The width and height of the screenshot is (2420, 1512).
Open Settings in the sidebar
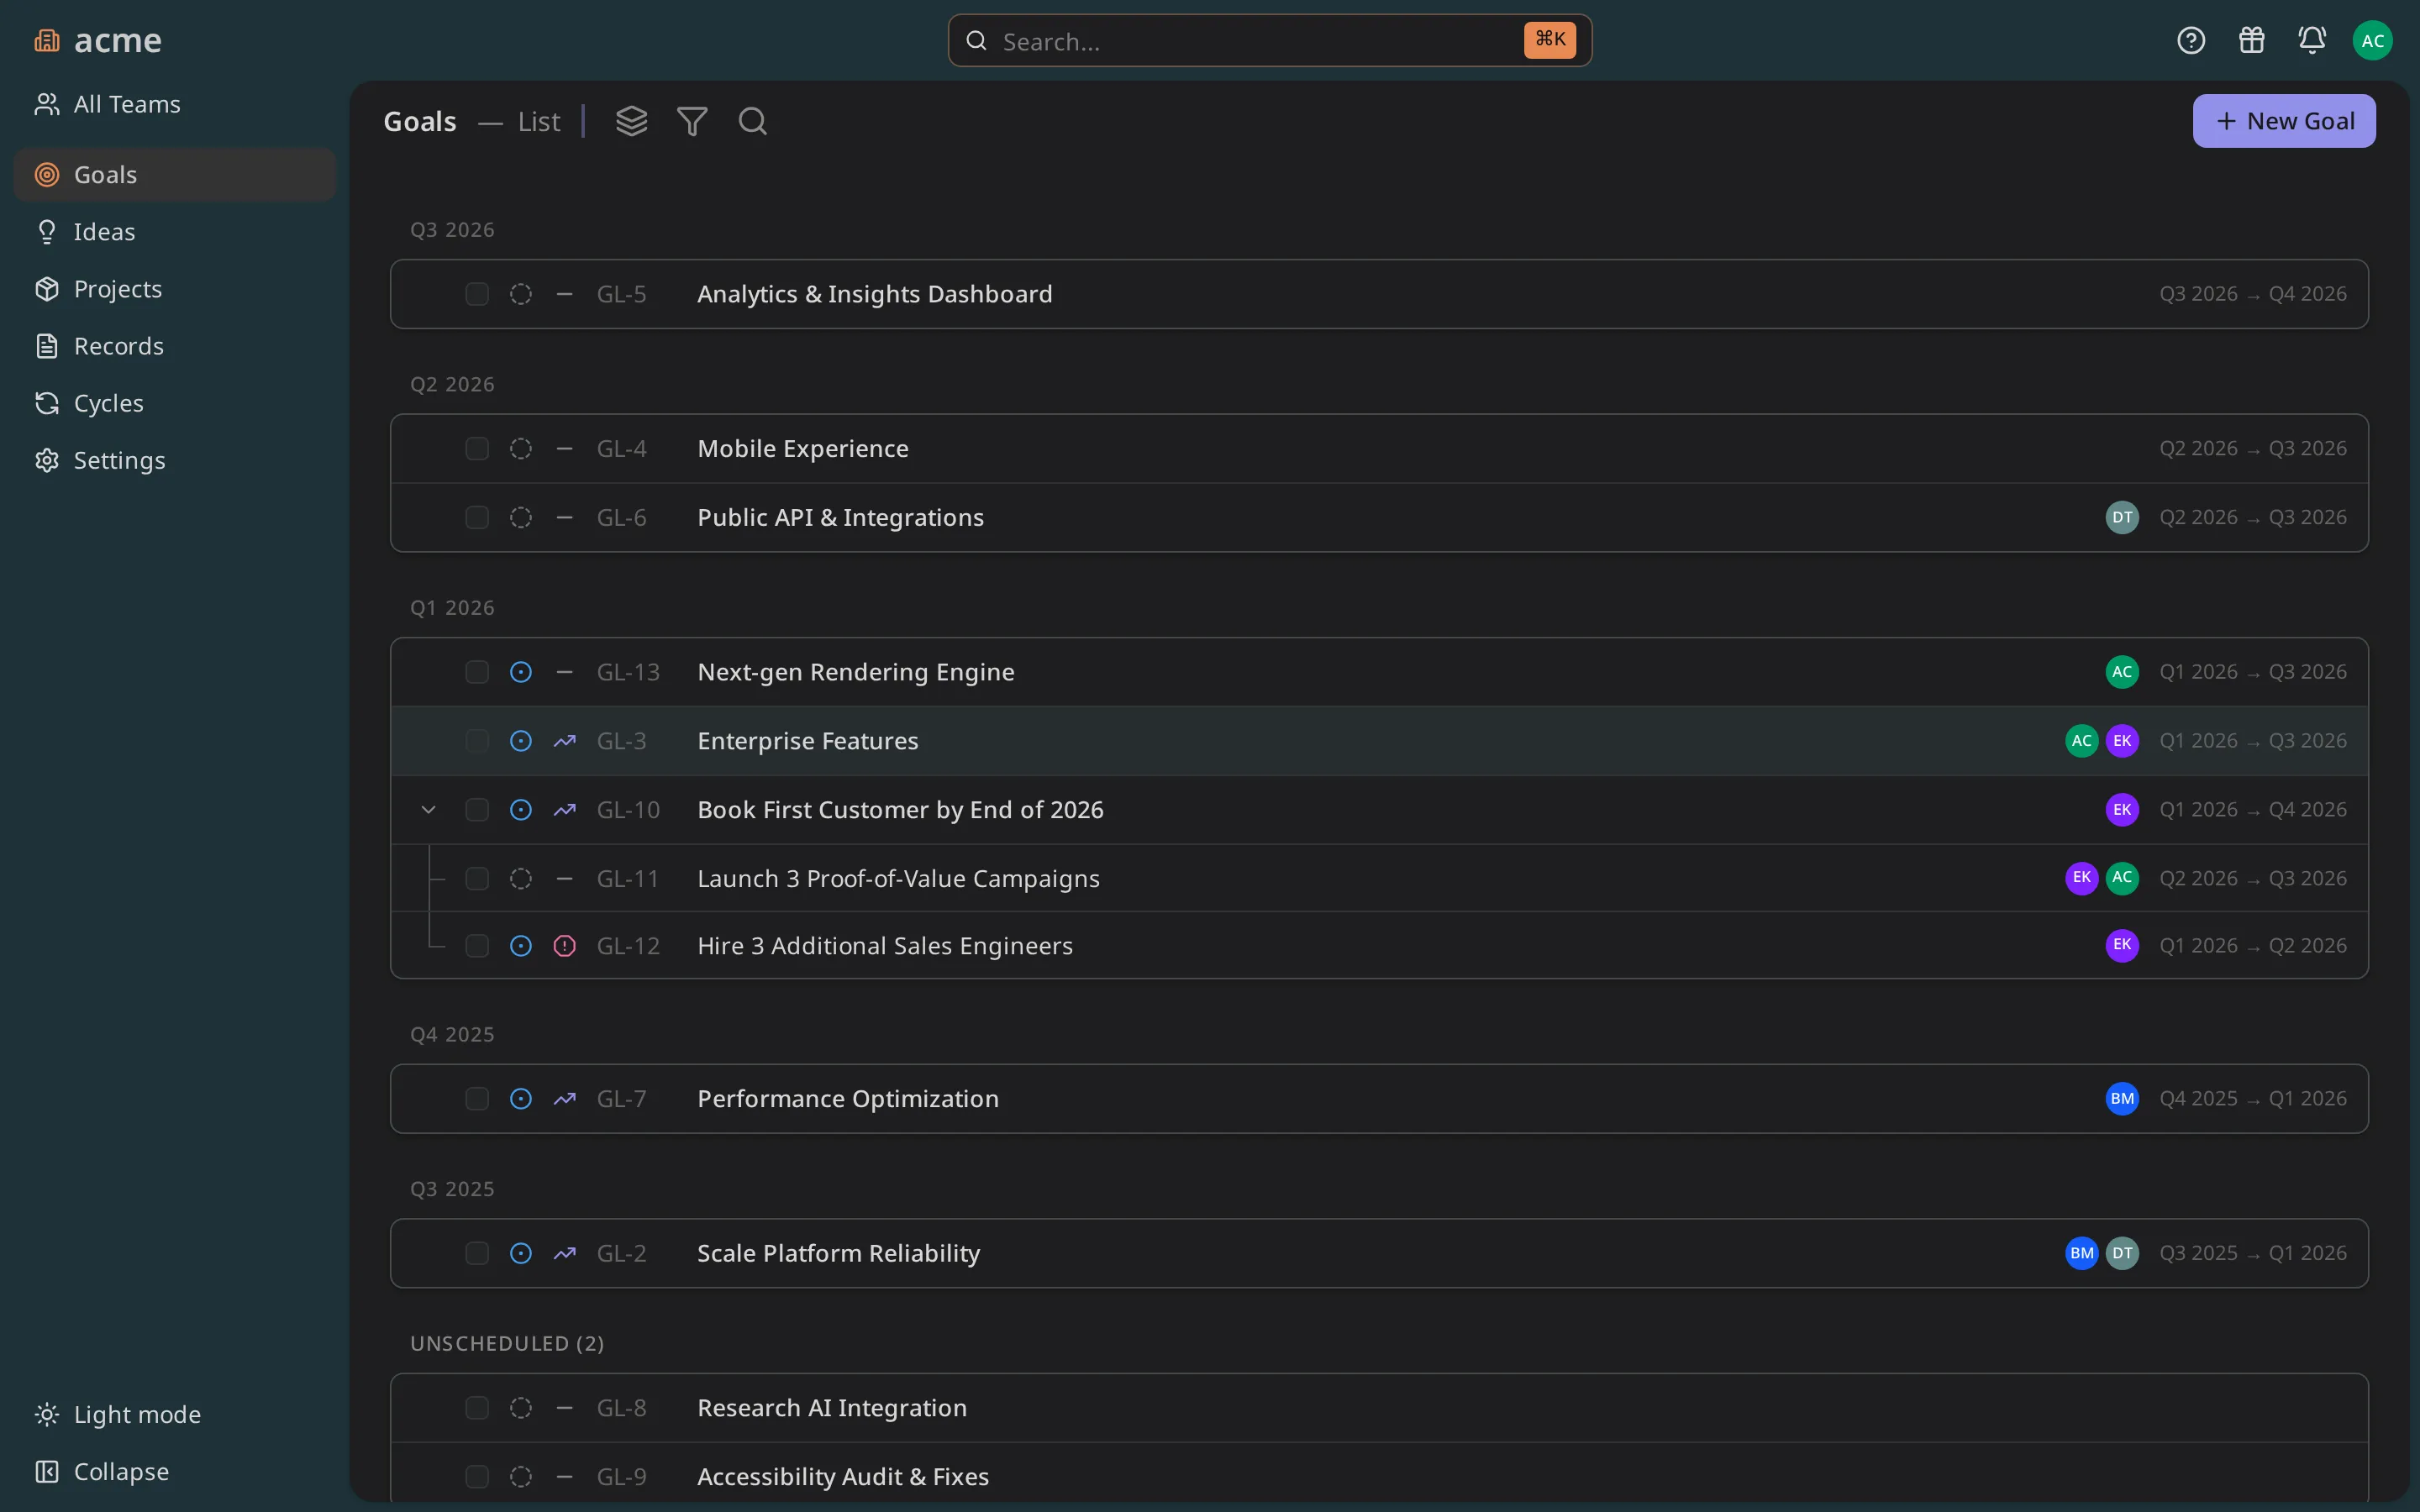(175, 460)
